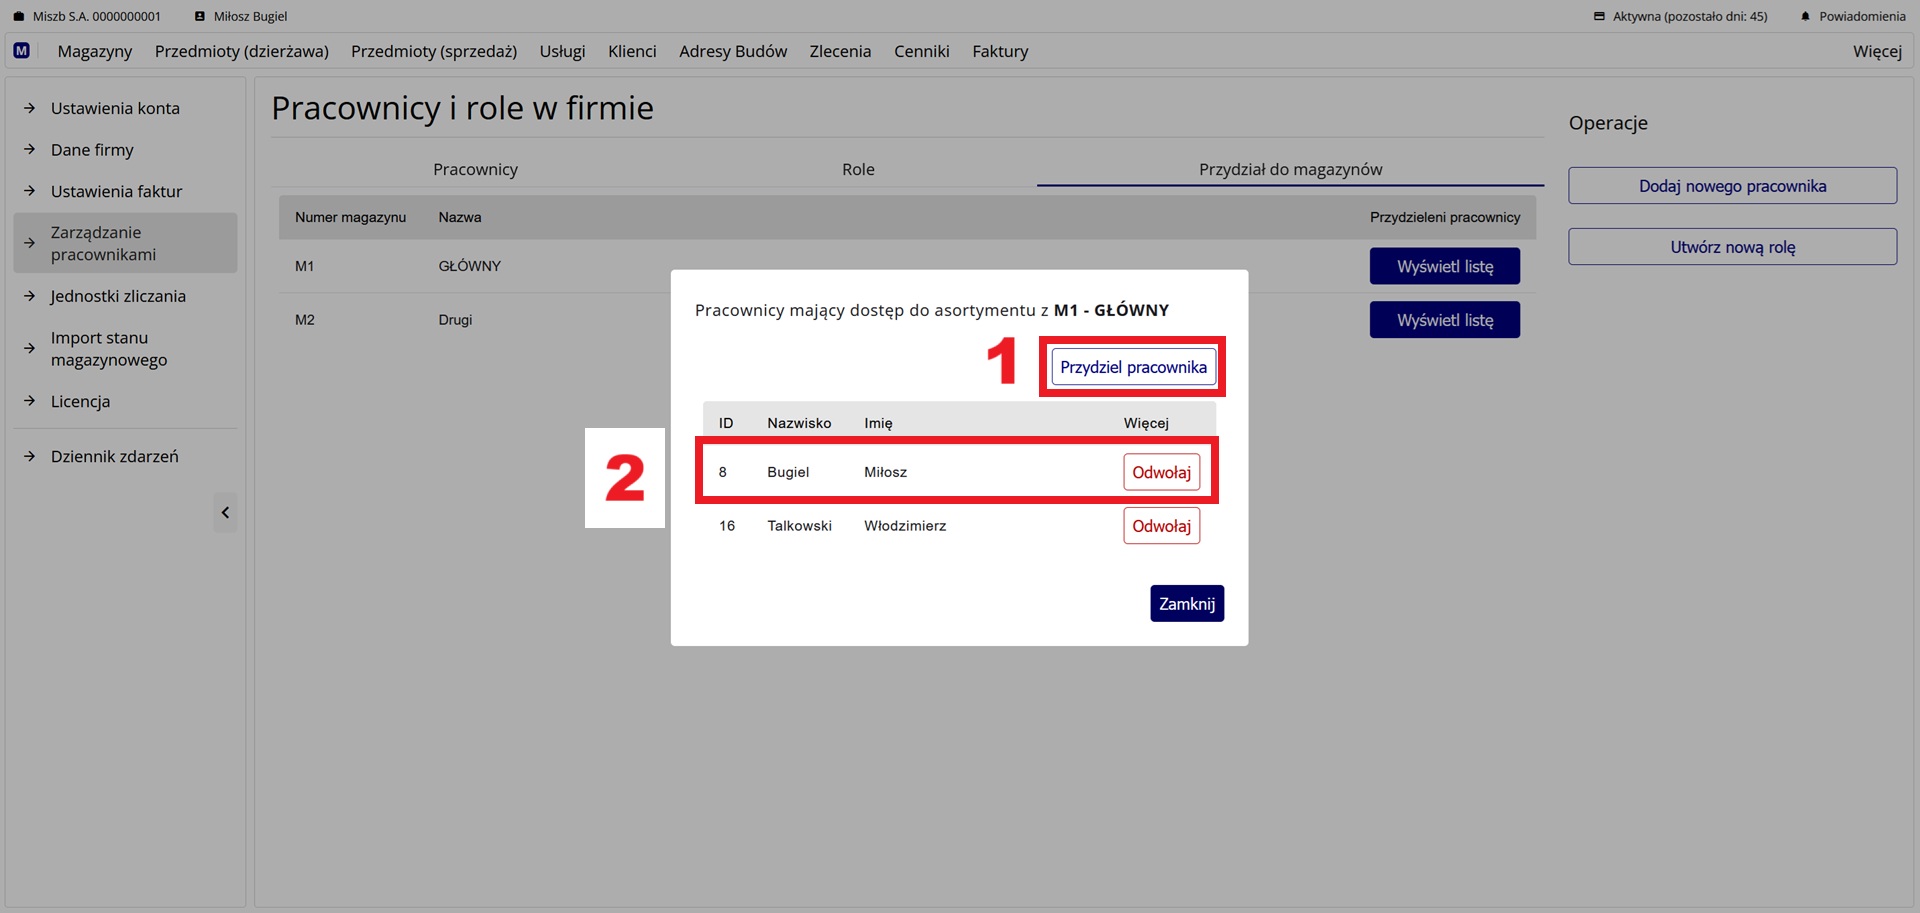Open Powiadomienia notifications bell
The width and height of the screenshot is (1920, 913).
click(1805, 16)
